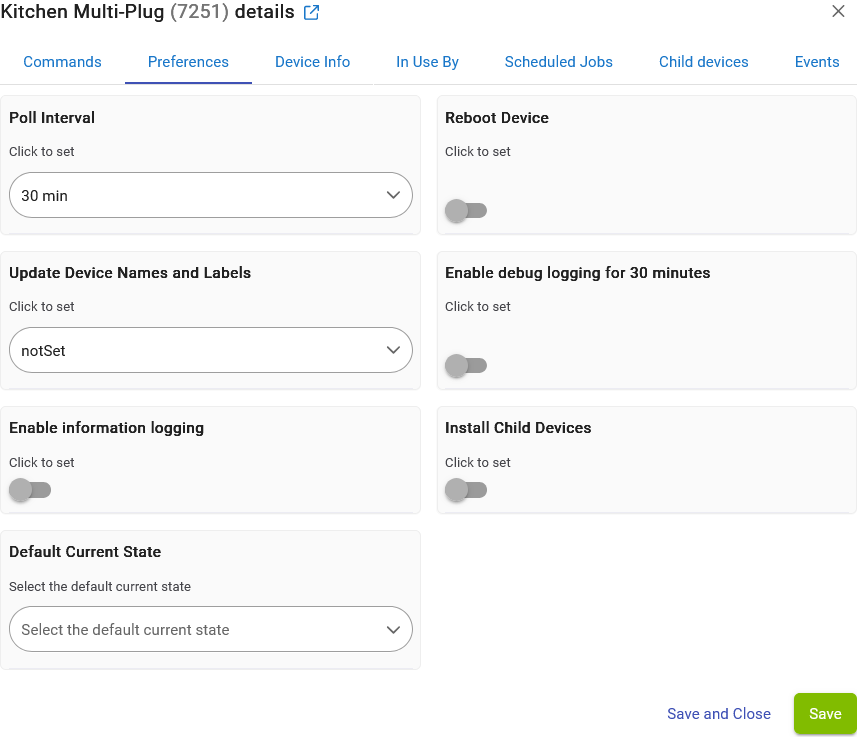The width and height of the screenshot is (865, 737).
Task: Go to Scheduled Jobs tab
Action: 558,62
